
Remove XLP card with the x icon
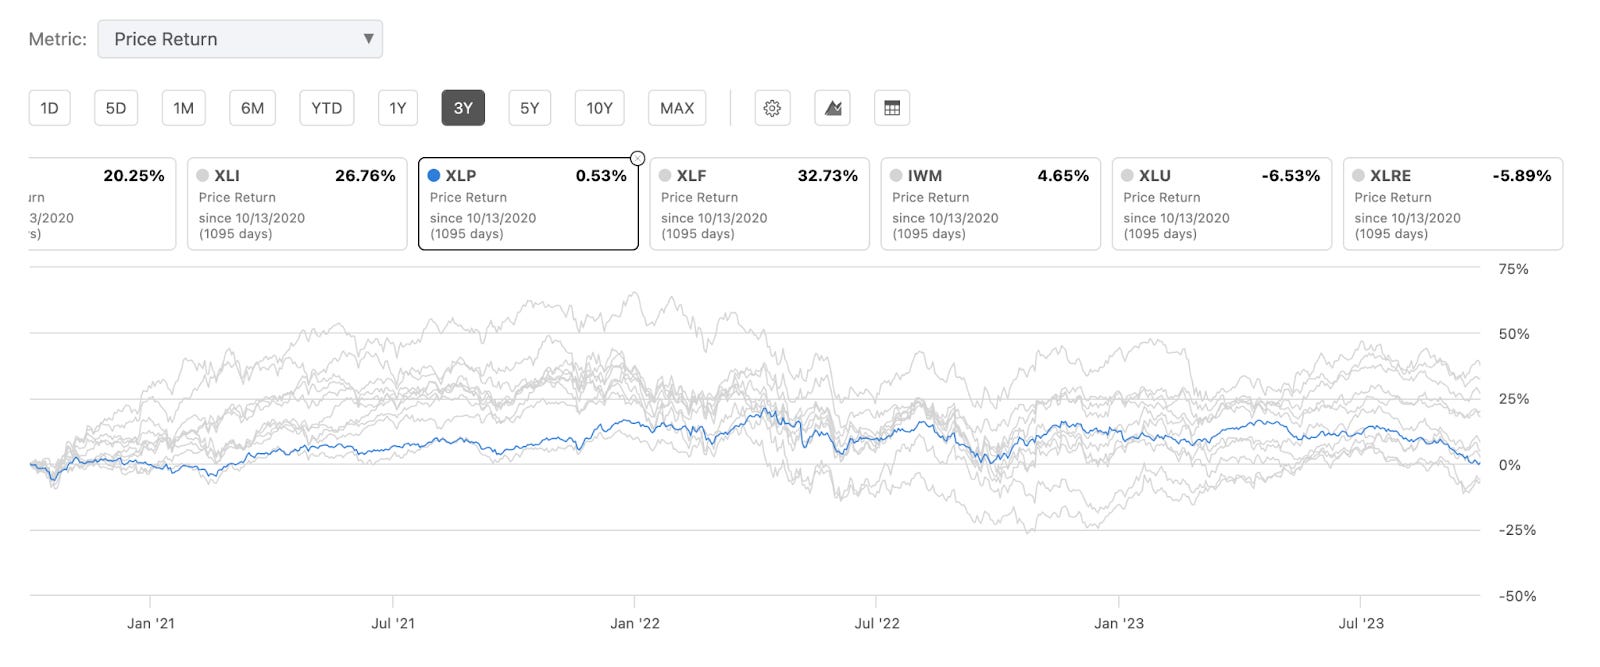638,158
